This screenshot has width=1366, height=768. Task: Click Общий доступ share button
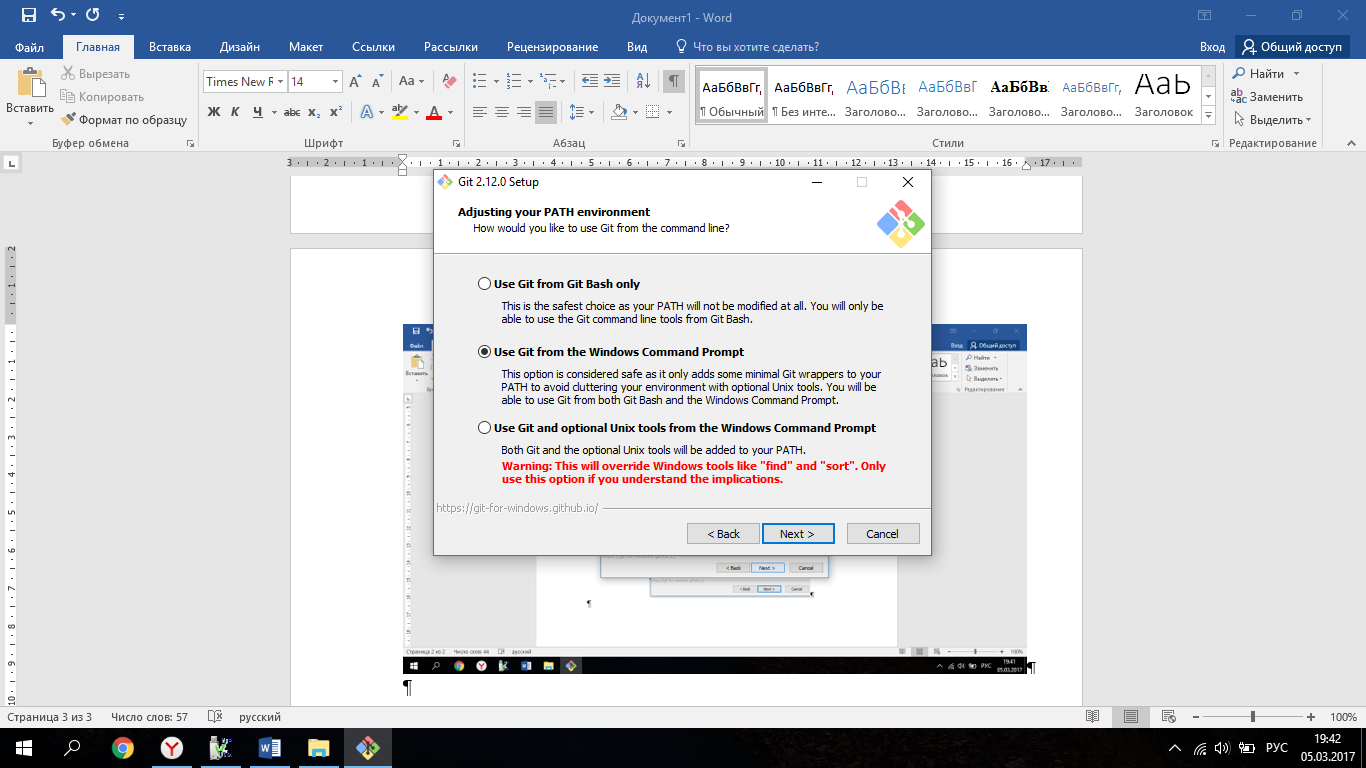pyautogui.click(x=1292, y=47)
